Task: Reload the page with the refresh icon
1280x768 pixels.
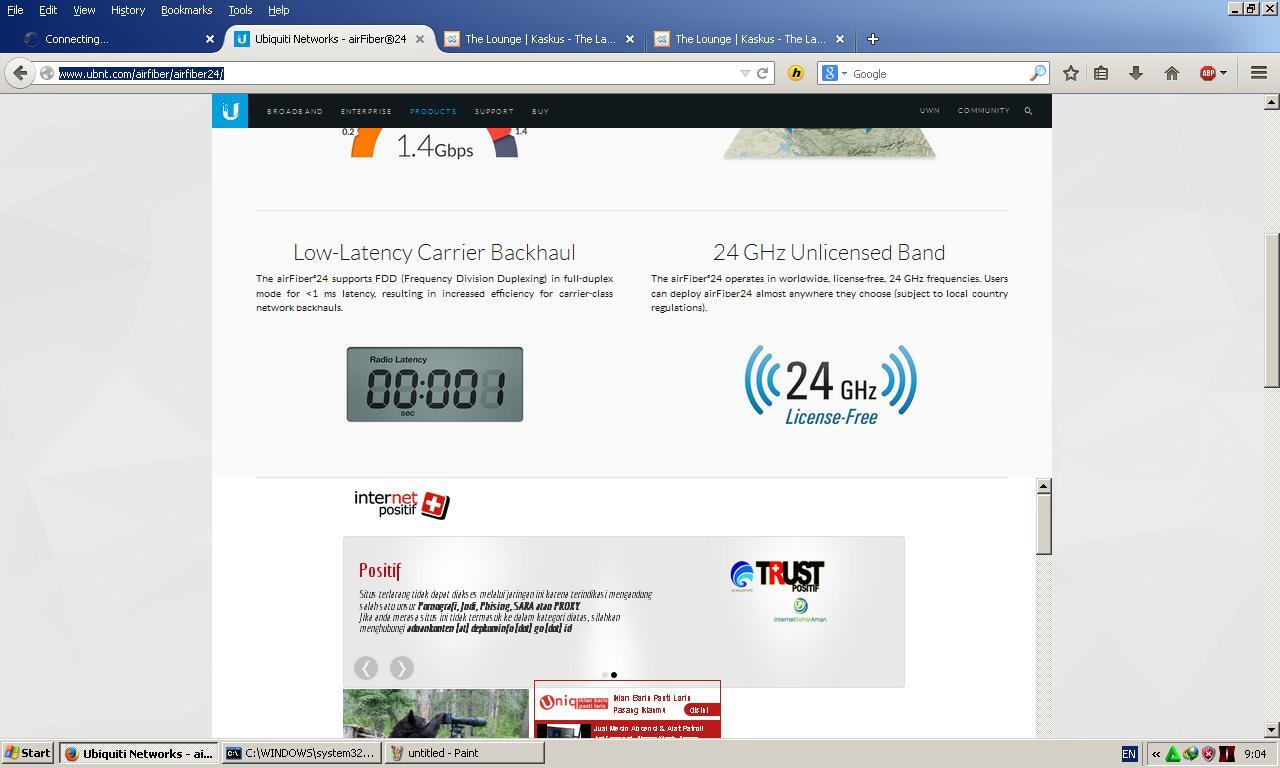Action: (x=762, y=73)
